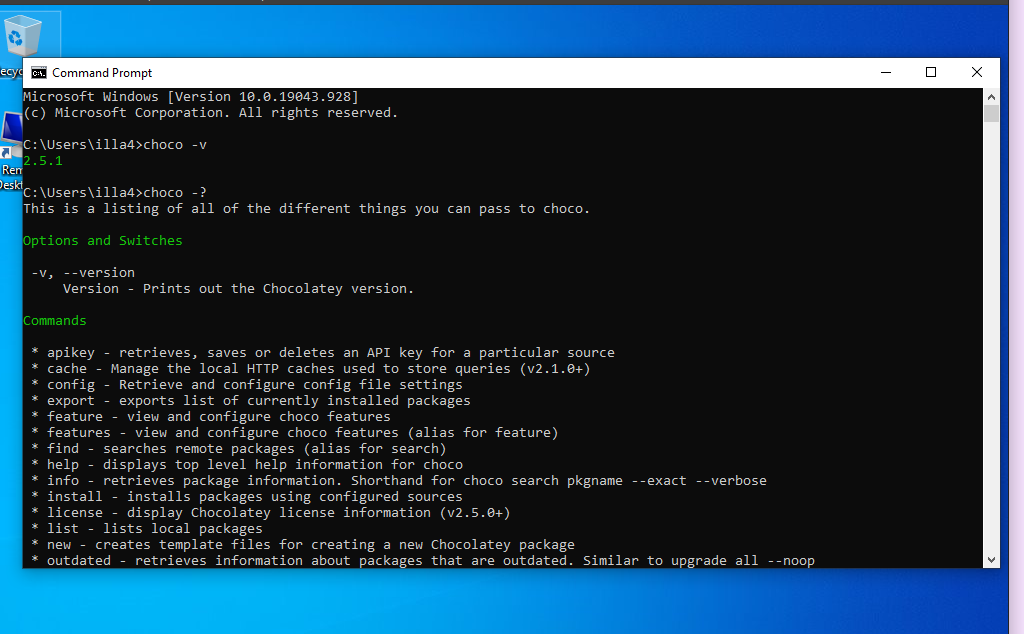
Task: Open the Command Prompt system menu icon
Action: (39, 73)
